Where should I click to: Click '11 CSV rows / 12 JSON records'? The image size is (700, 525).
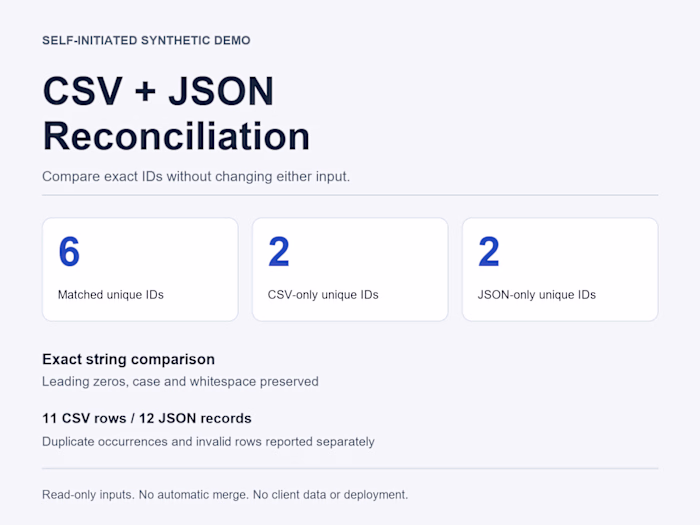point(147,418)
